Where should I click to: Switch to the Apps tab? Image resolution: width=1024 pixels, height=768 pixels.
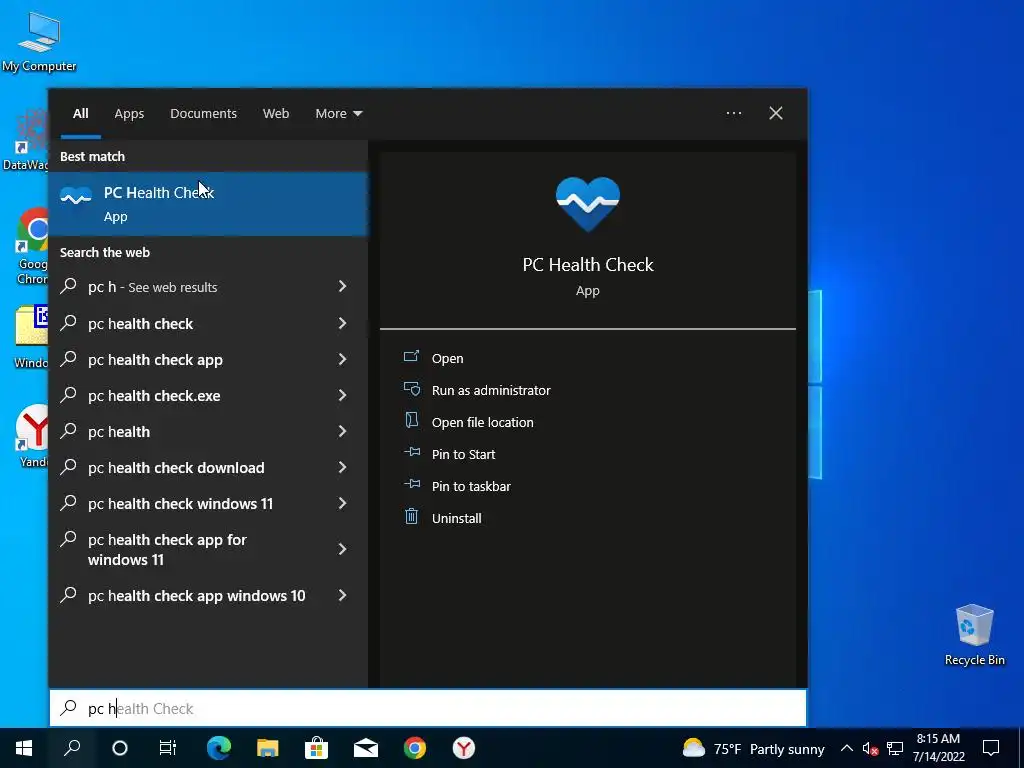pyautogui.click(x=129, y=113)
